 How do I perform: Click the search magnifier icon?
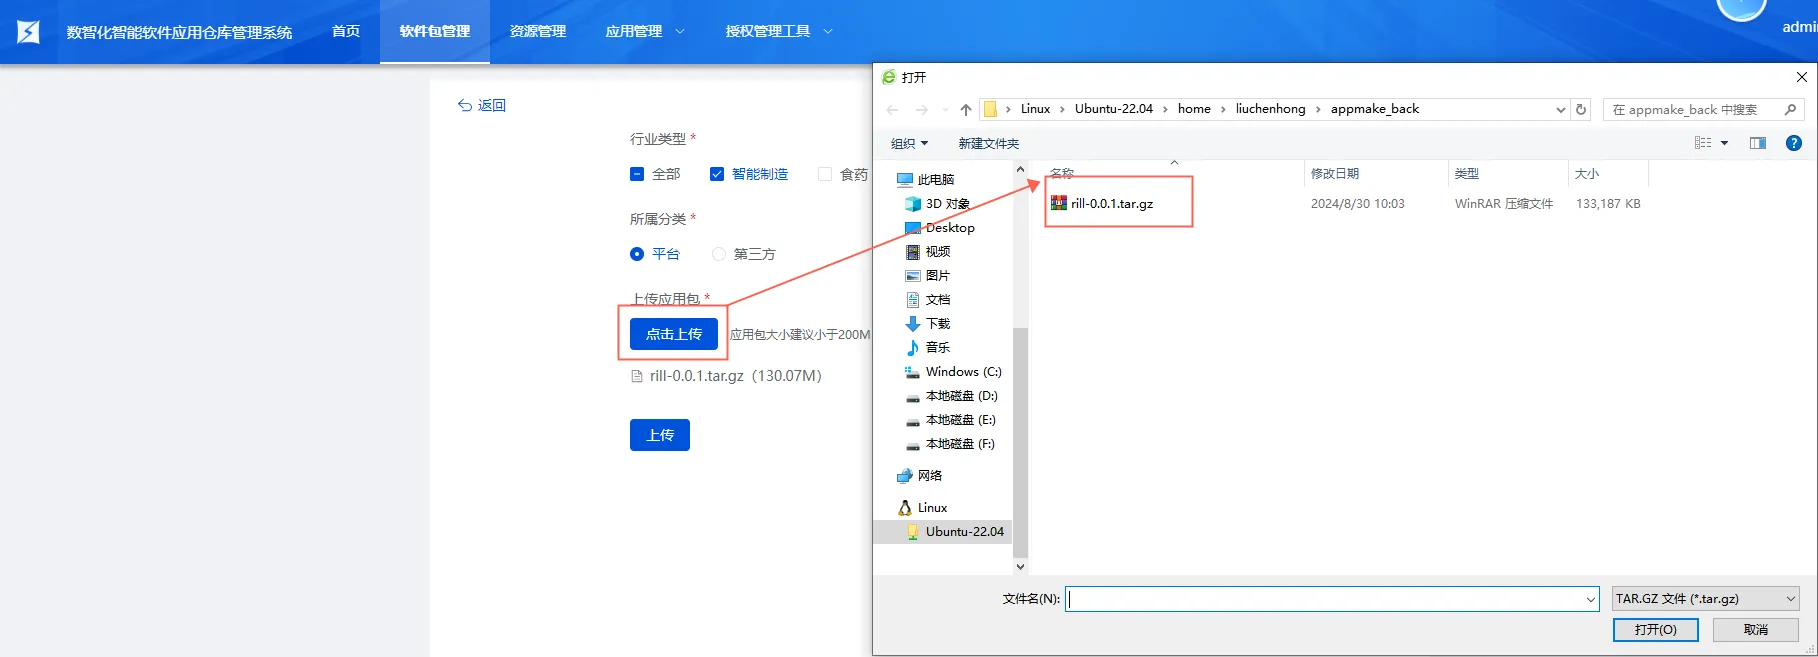click(x=1790, y=109)
